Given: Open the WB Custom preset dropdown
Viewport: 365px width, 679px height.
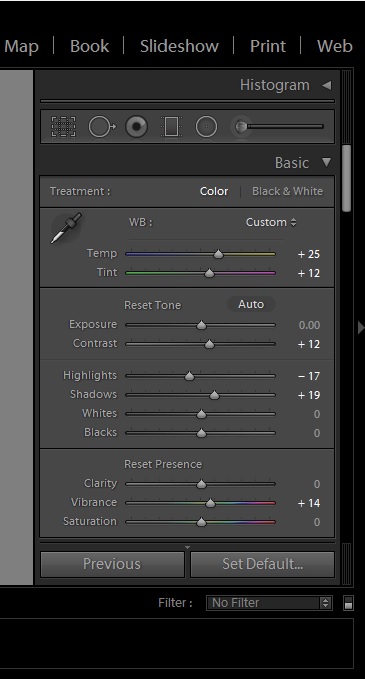Looking at the screenshot, I should pos(271,222).
